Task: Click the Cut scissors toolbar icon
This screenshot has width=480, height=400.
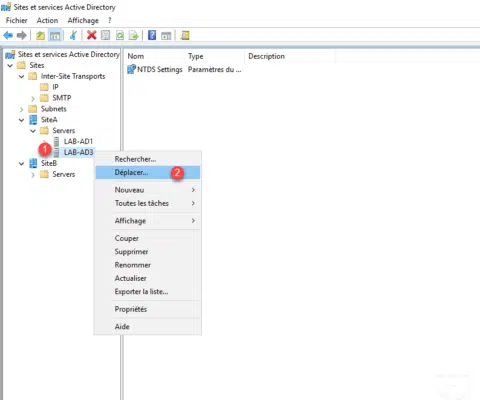Action: pyautogui.click(x=74, y=35)
